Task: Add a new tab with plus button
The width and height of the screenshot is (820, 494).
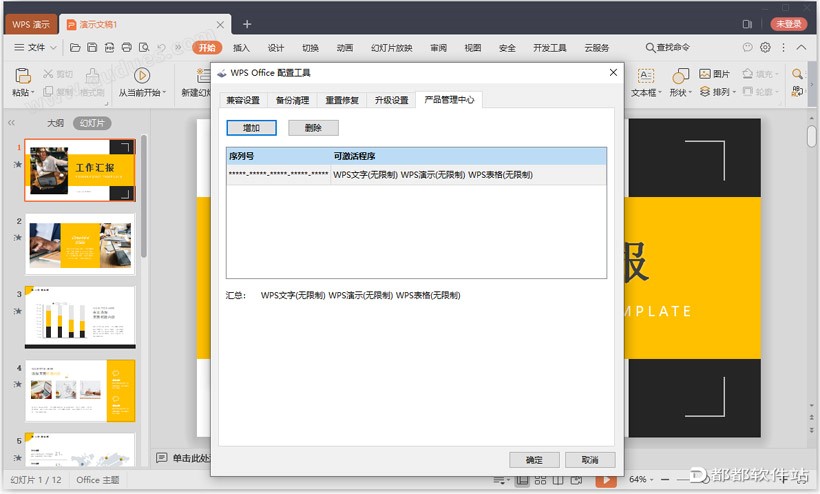Action: pos(247,24)
